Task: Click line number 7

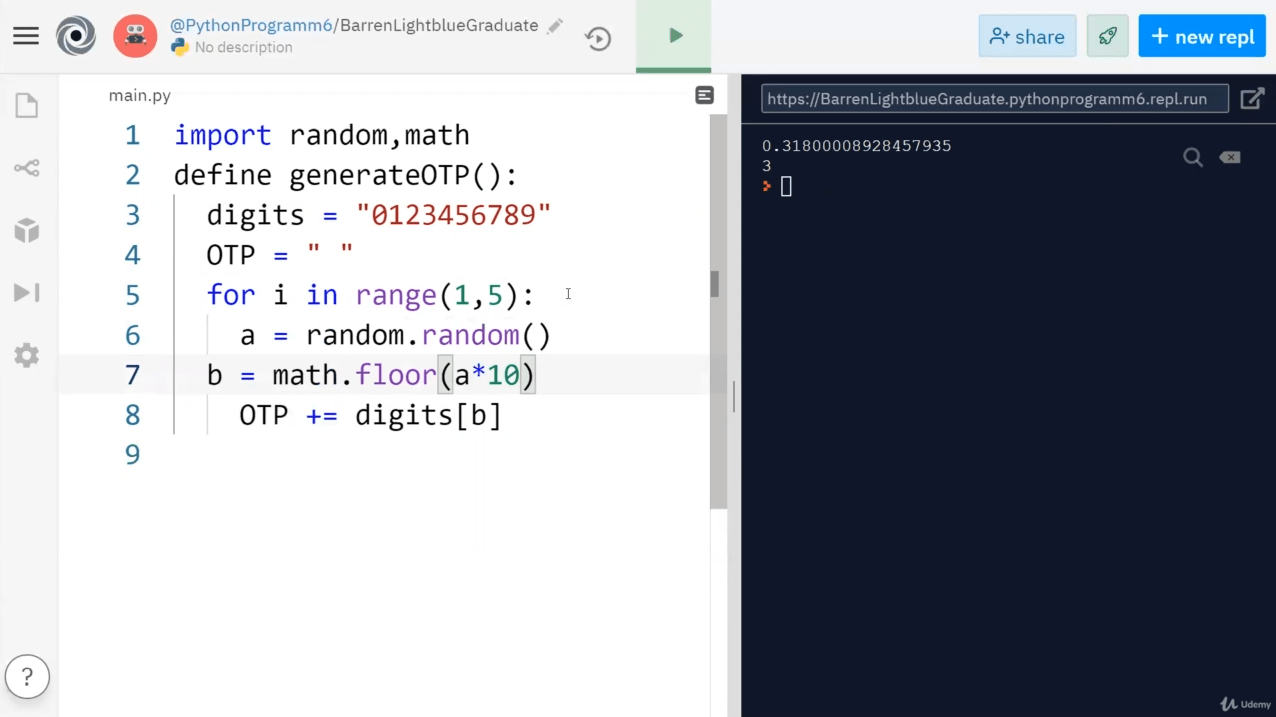Action: click(132, 375)
